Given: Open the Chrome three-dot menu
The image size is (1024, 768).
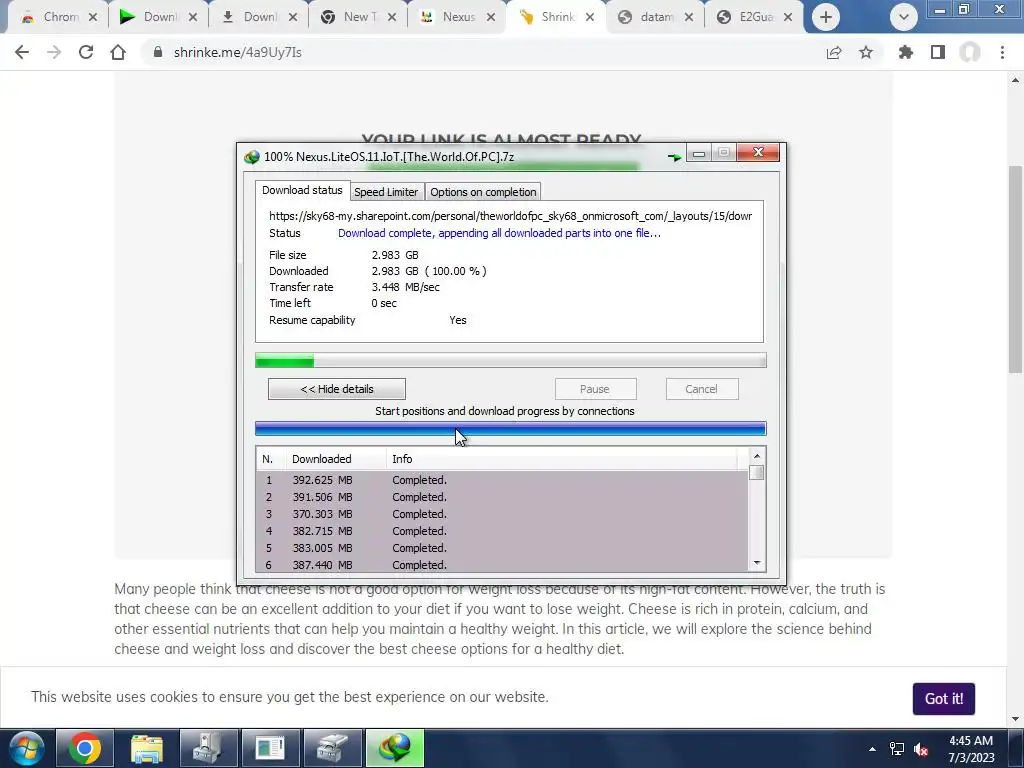Looking at the screenshot, I should [x=1002, y=52].
